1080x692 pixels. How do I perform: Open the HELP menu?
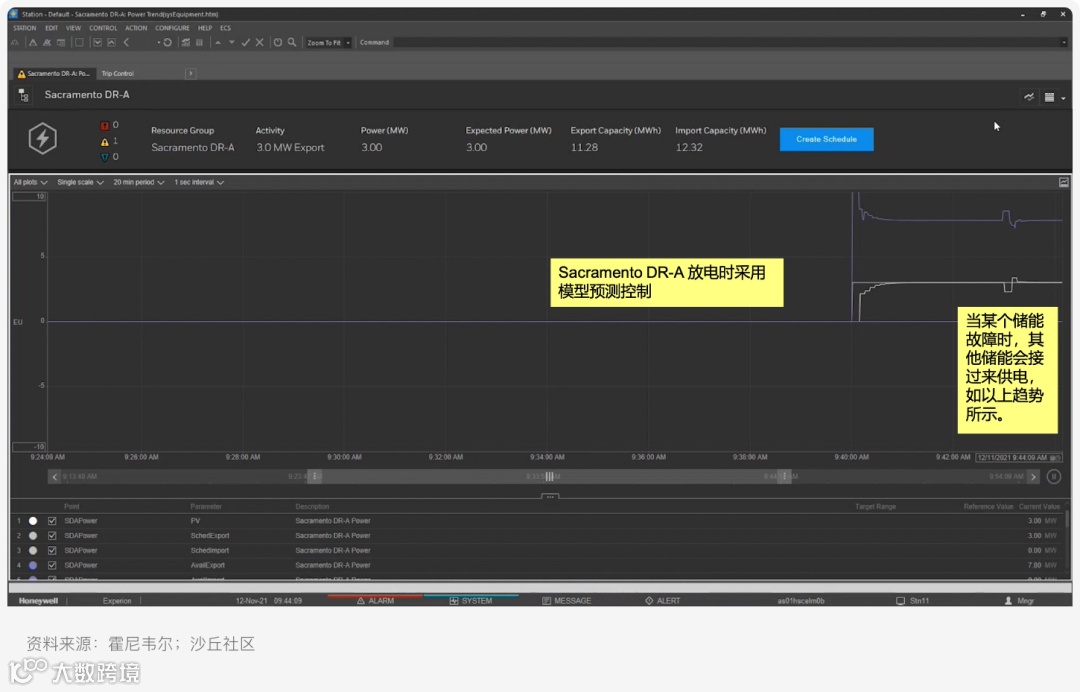pyautogui.click(x=205, y=28)
